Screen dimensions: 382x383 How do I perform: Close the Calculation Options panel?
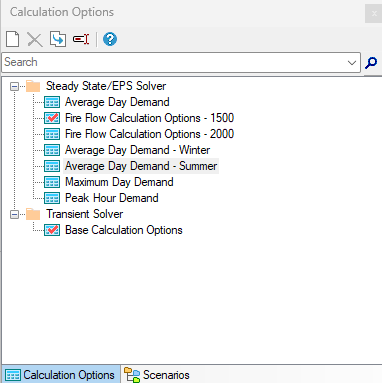point(374,14)
